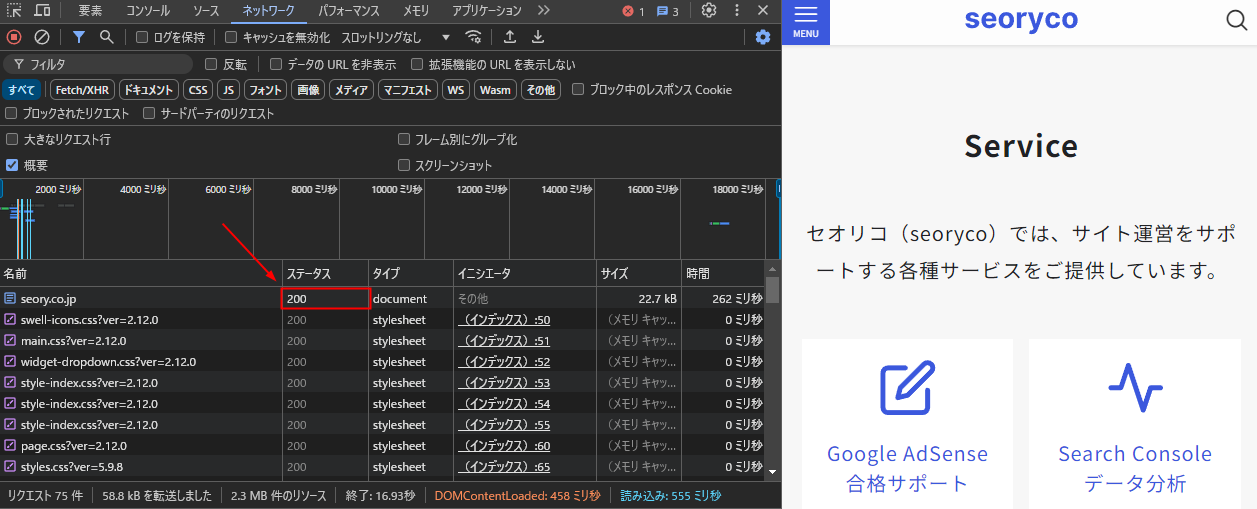The height and width of the screenshot is (509, 1257).
Task: Filter requests by WS
Action: [456, 89]
